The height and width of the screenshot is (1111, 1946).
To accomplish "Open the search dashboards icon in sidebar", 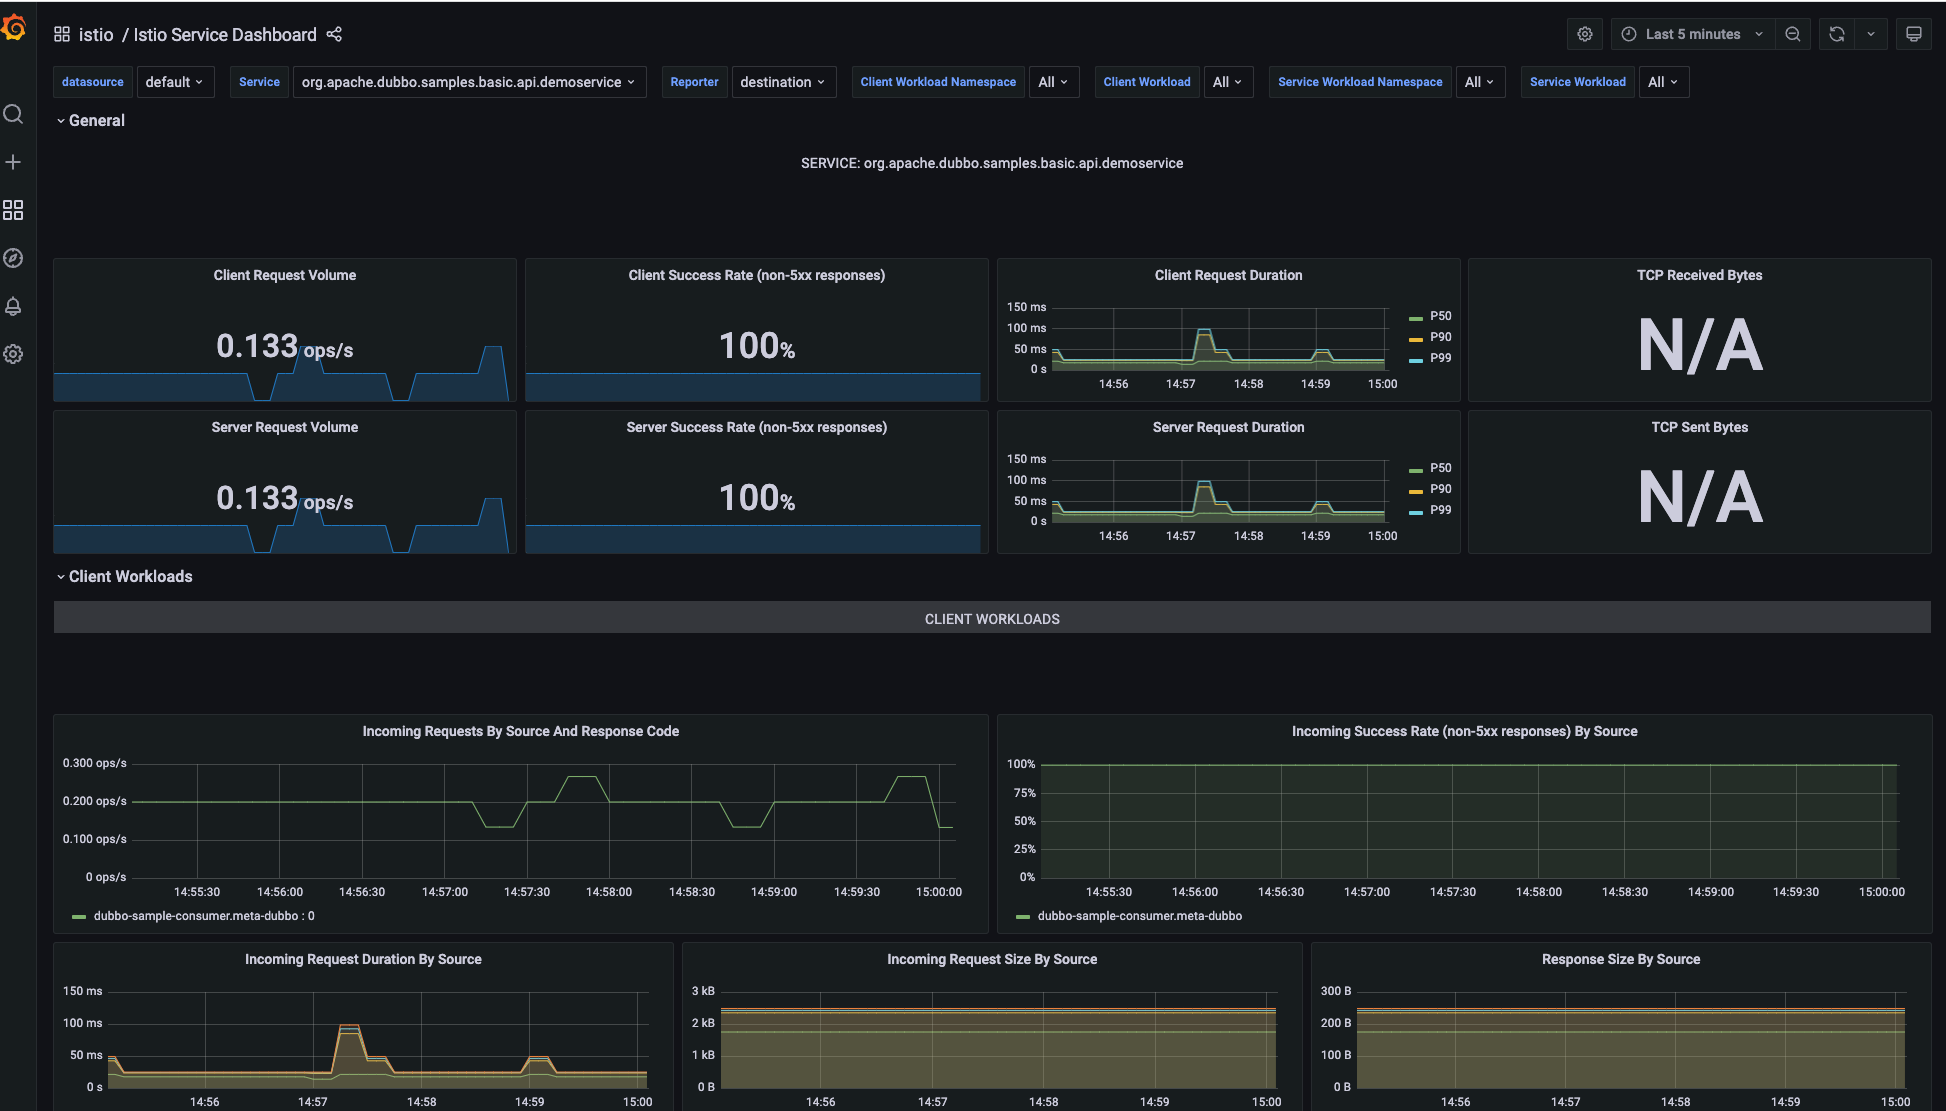I will pyautogui.click(x=13, y=114).
